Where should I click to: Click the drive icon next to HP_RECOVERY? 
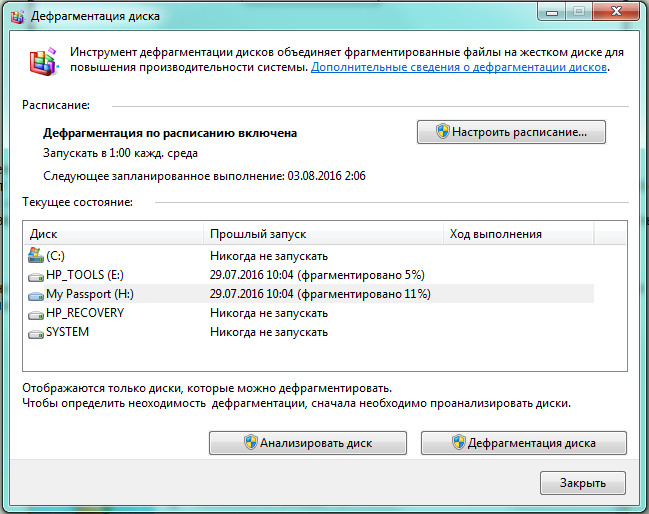[36, 315]
